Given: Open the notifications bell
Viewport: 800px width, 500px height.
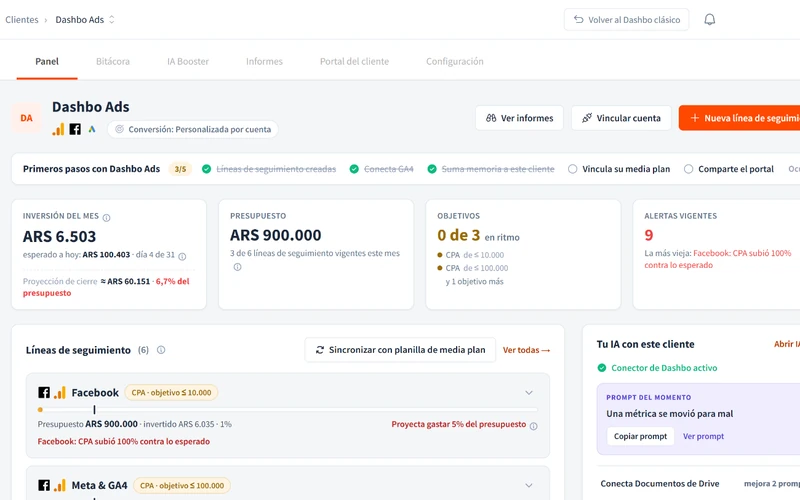Looking at the screenshot, I should 709,19.
